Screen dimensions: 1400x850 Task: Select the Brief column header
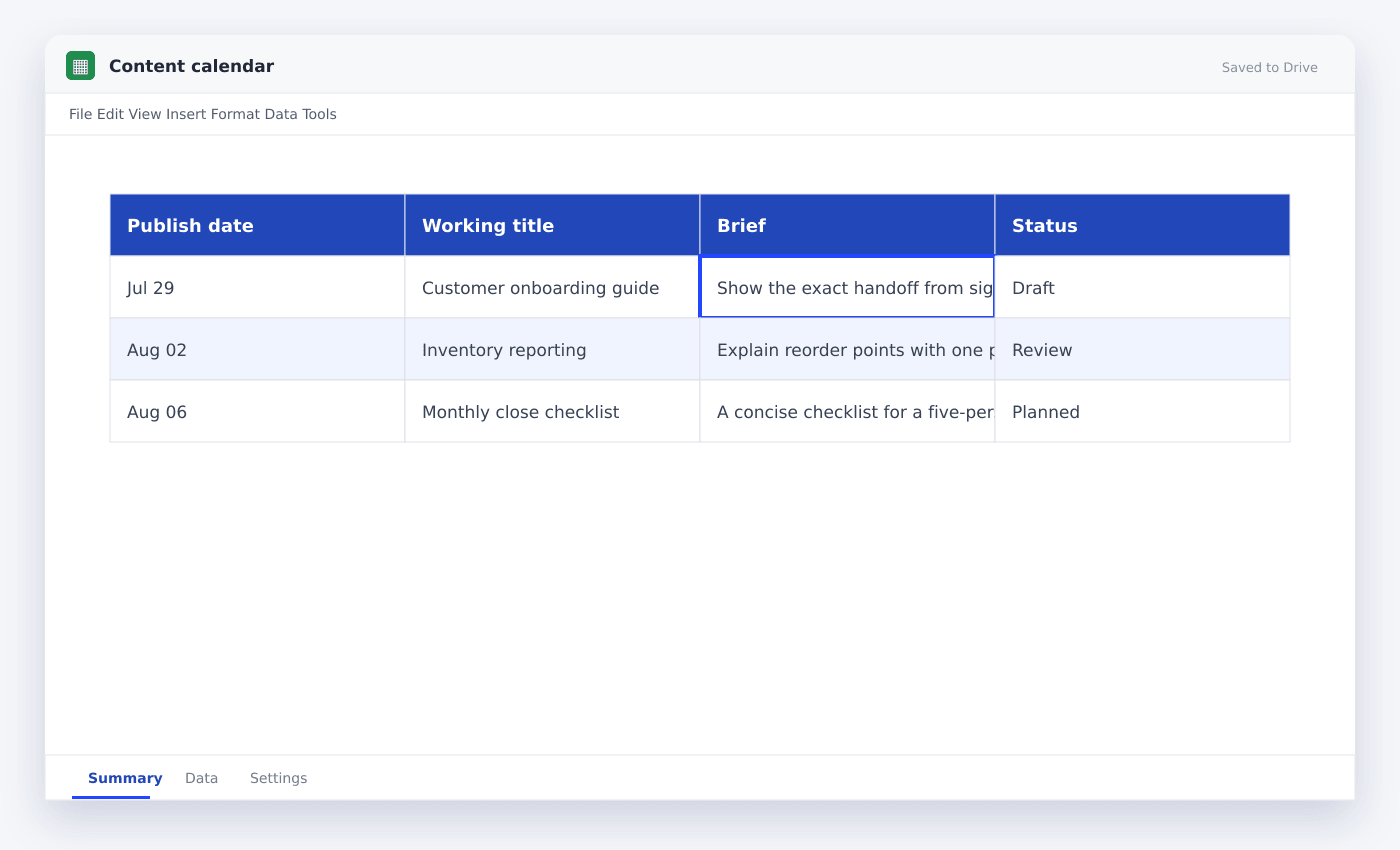(847, 225)
